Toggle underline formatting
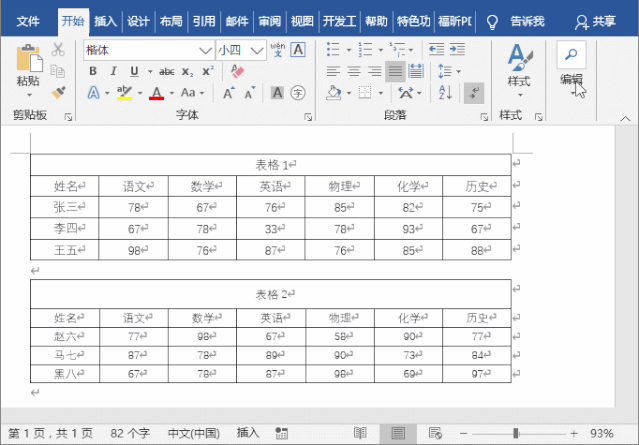Image resolution: width=639 pixels, height=445 pixels. (133, 71)
